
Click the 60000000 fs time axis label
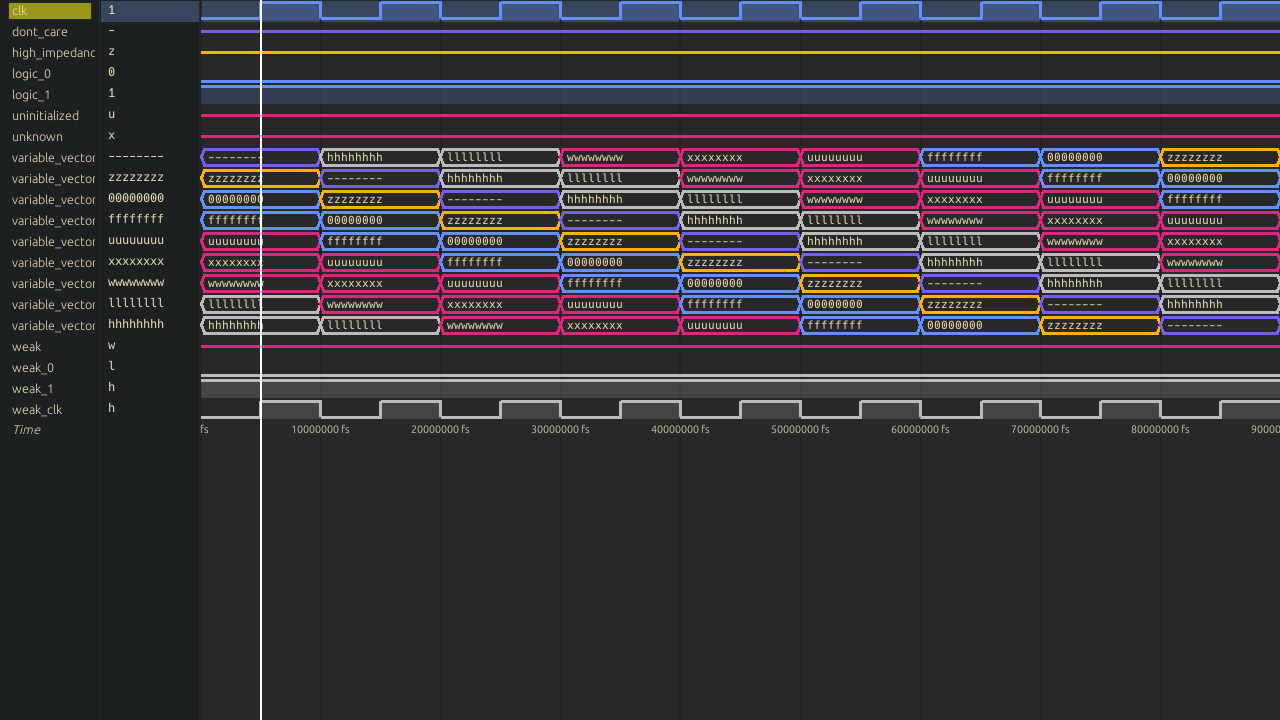click(x=920, y=430)
